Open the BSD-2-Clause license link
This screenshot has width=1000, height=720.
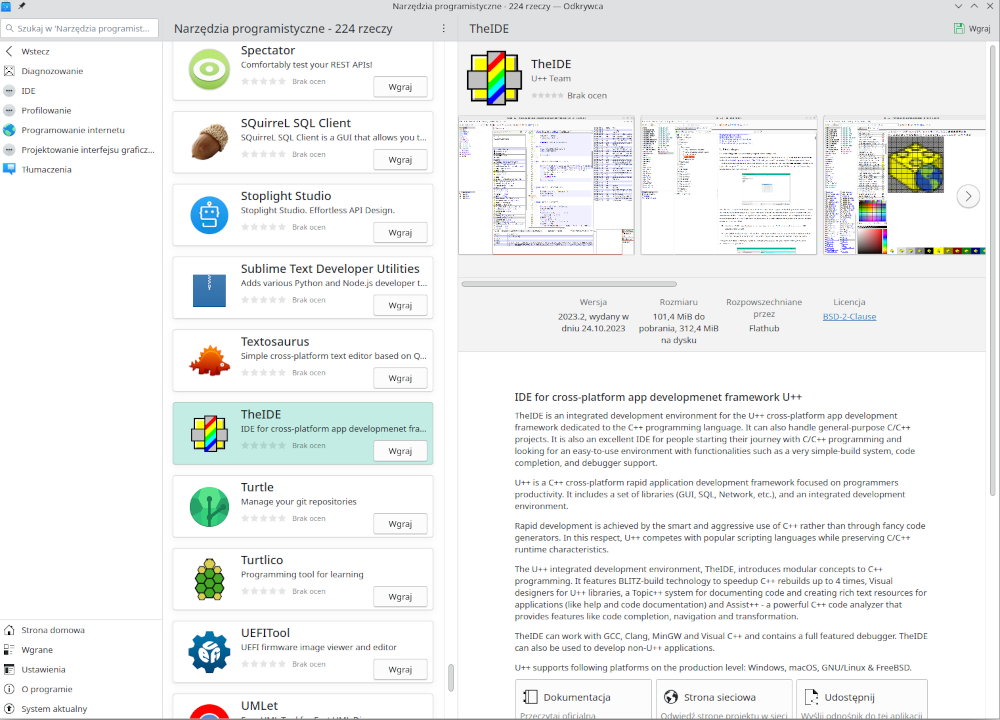(x=849, y=316)
